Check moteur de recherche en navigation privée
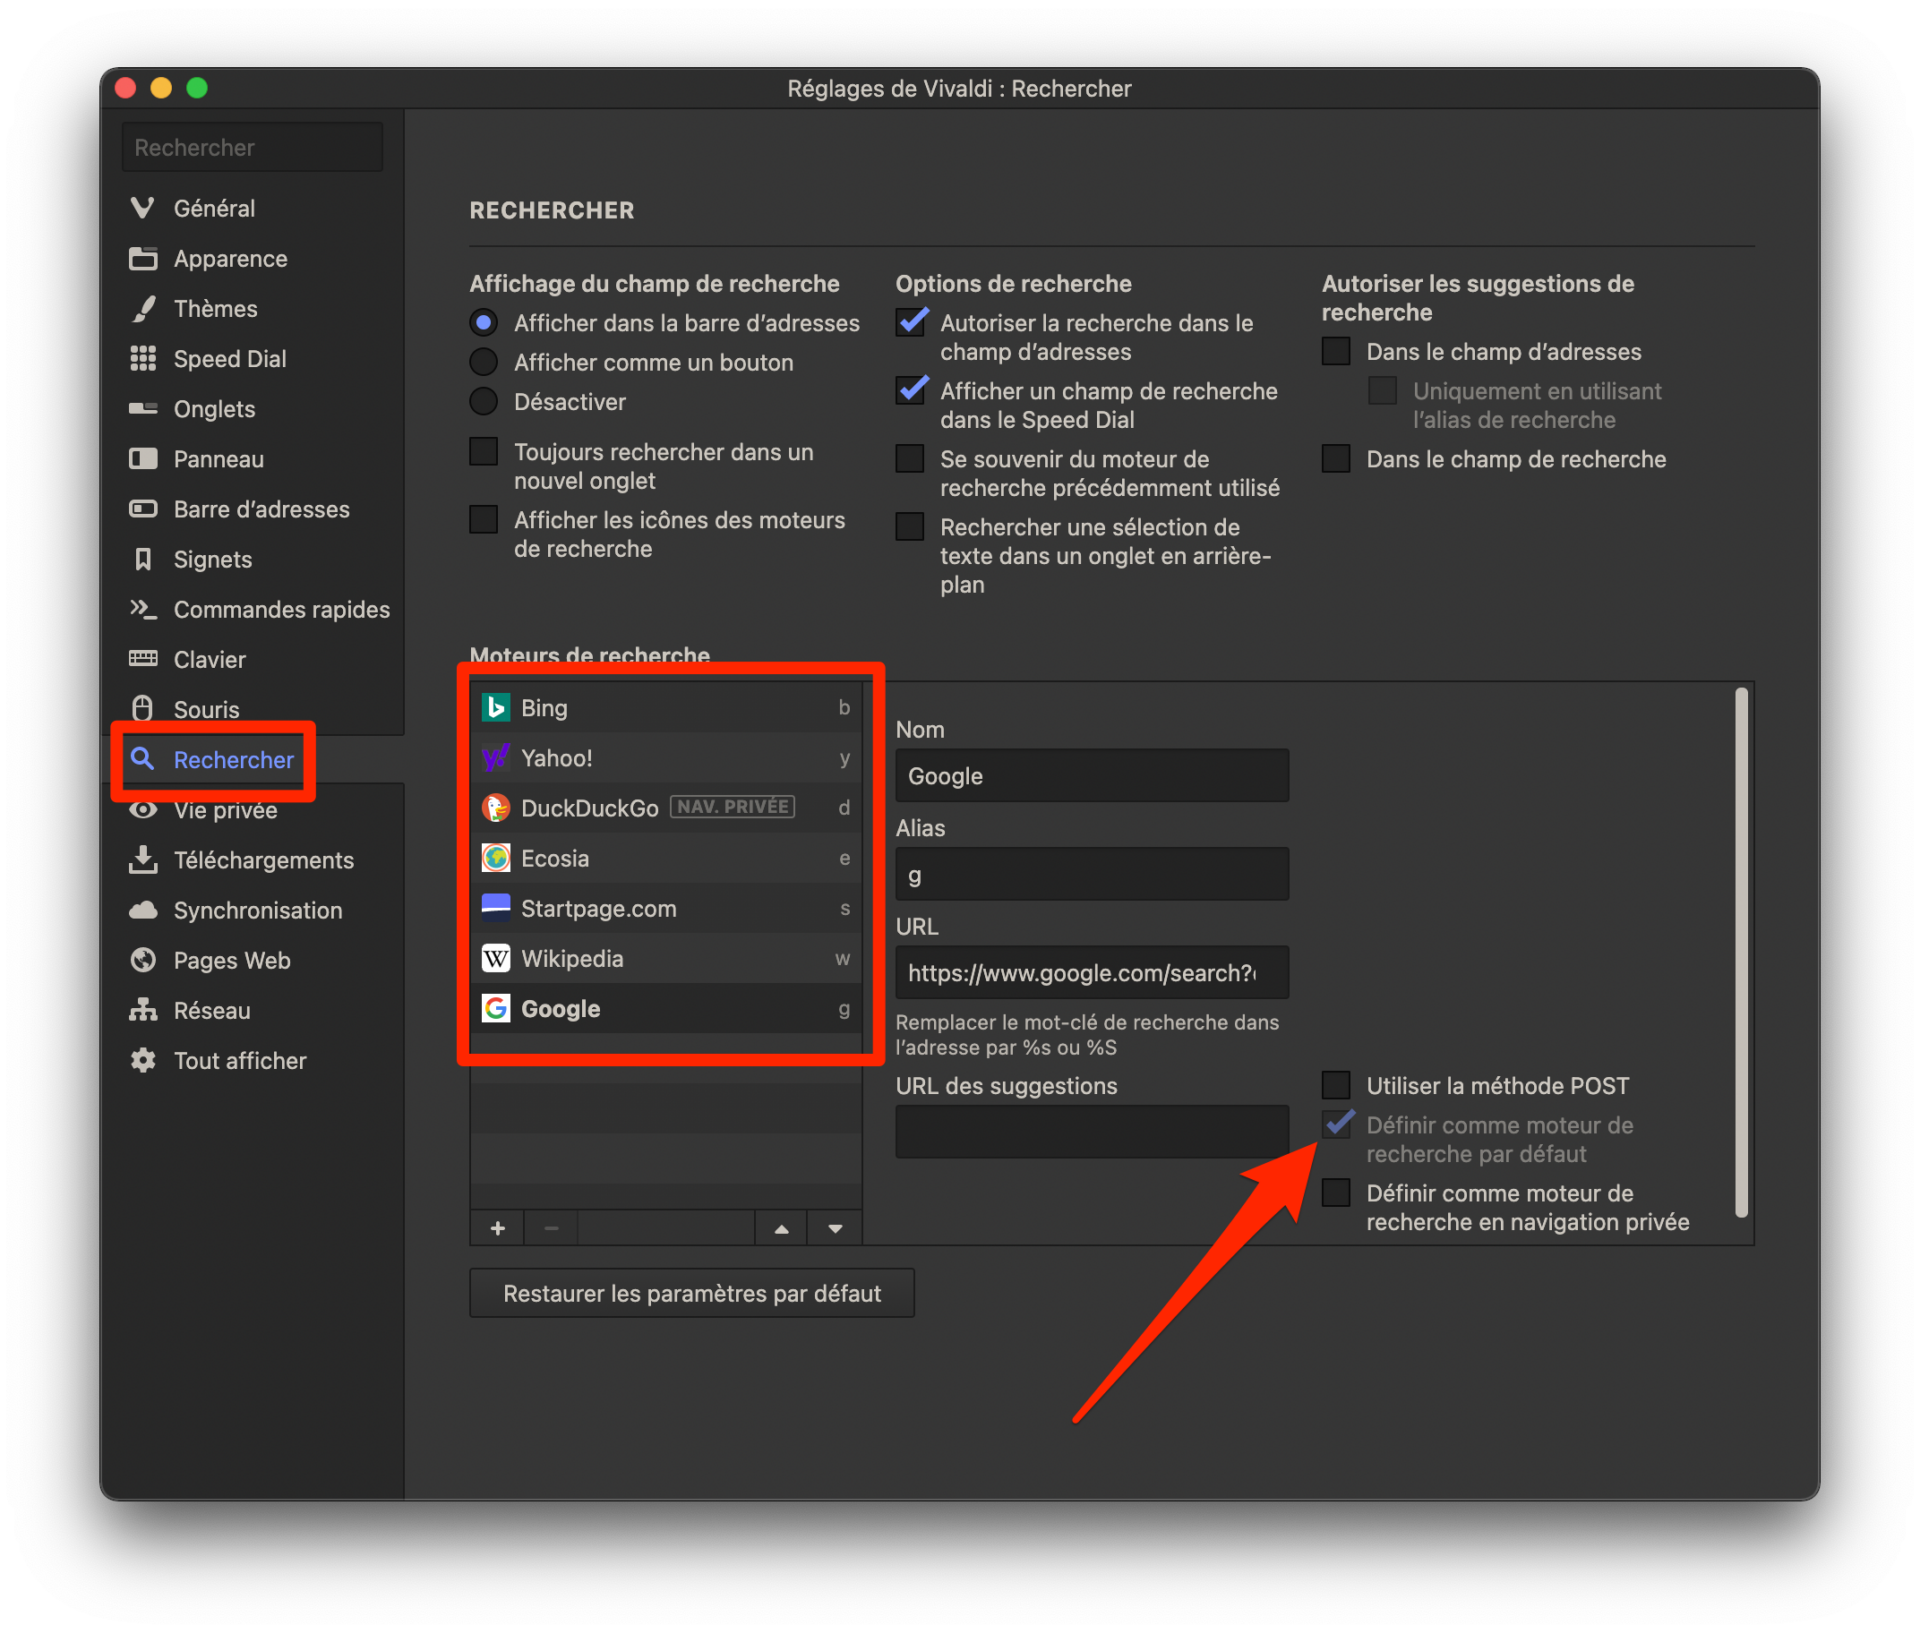Viewport: 1920px width, 1633px height. tap(1336, 1192)
